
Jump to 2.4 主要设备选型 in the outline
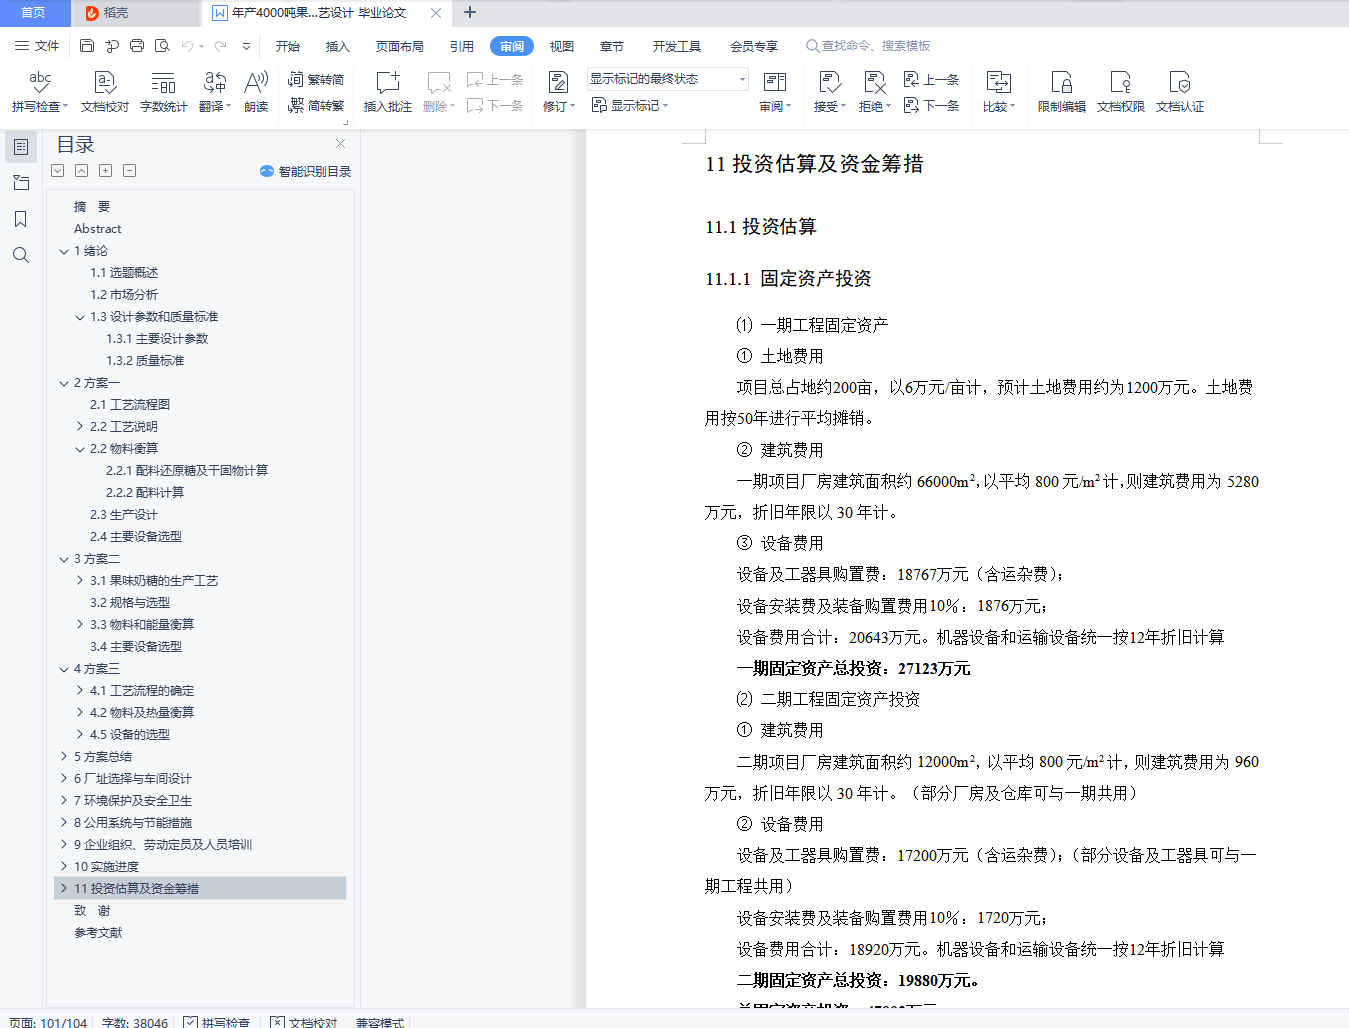136,537
